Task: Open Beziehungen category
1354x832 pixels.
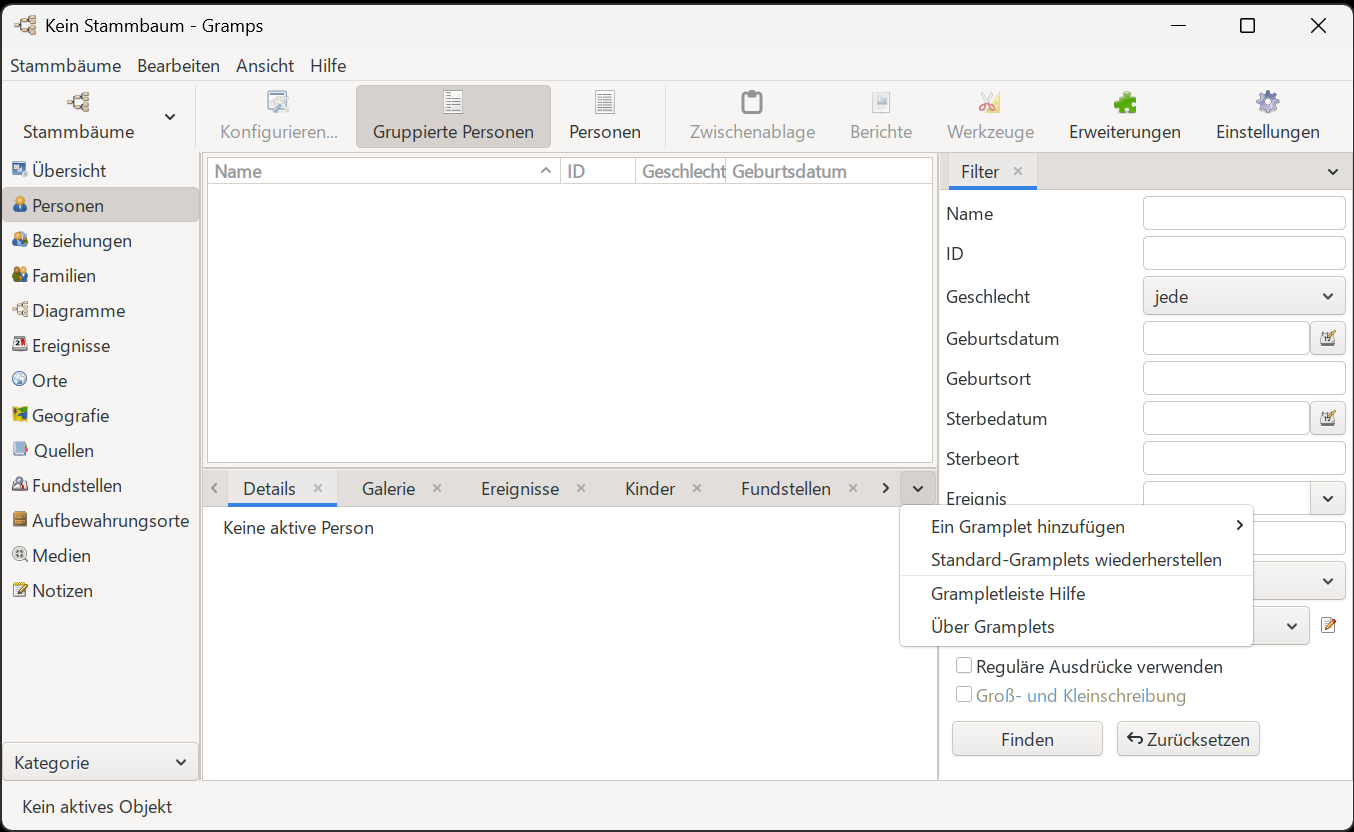Action: 100,240
